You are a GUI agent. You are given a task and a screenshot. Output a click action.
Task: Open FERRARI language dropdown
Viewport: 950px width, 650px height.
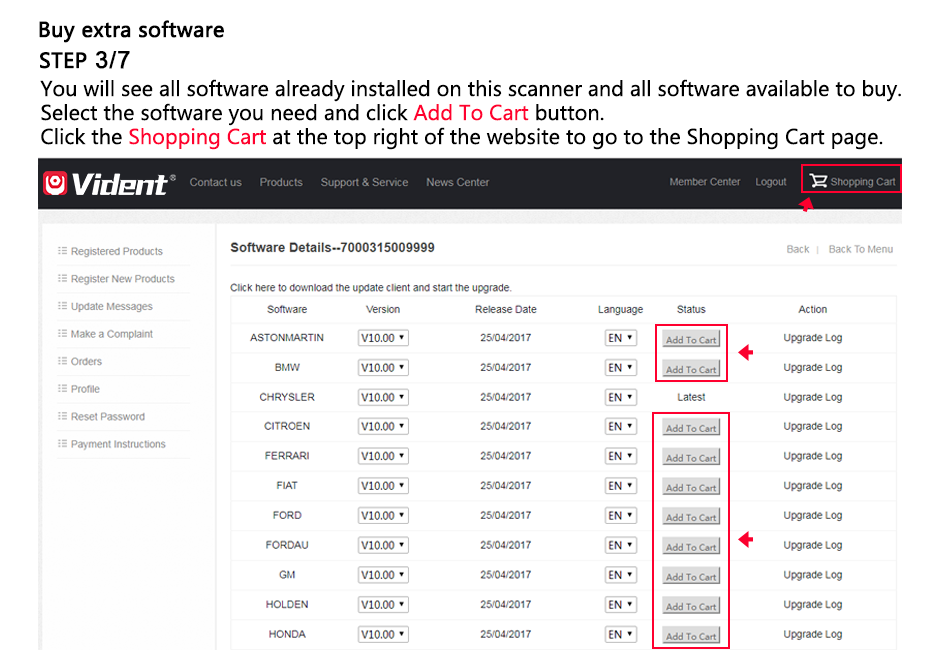[620, 456]
